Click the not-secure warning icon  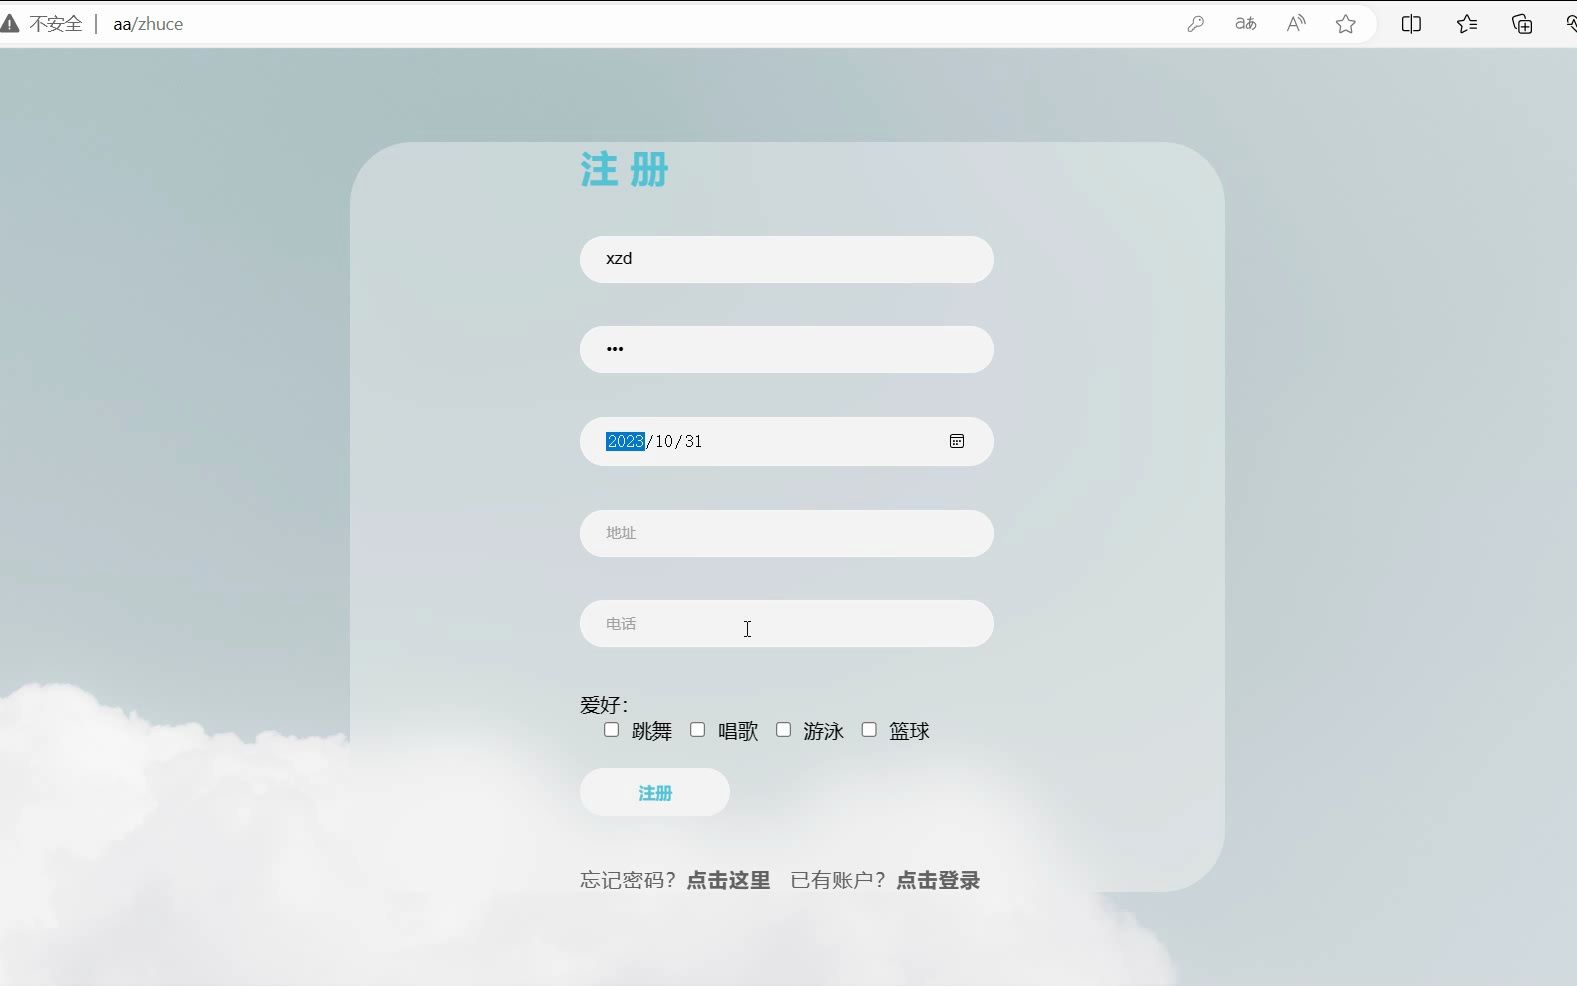click(x=10, y=24)
